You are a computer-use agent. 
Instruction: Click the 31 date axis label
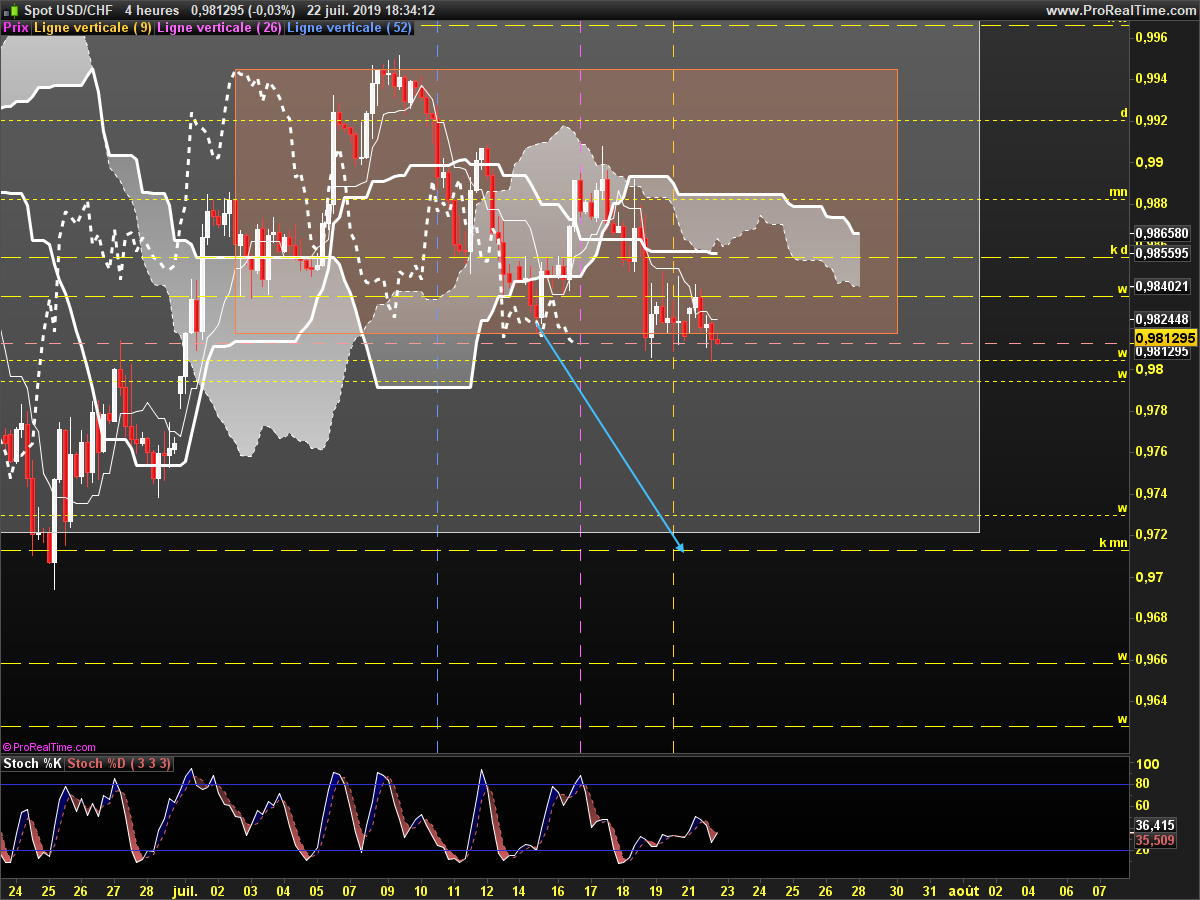[x=929, y=889]
